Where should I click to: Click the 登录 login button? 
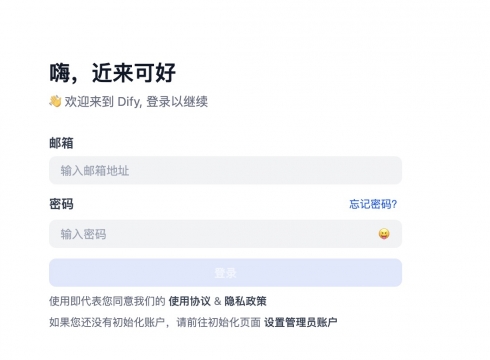coord(225,273)
